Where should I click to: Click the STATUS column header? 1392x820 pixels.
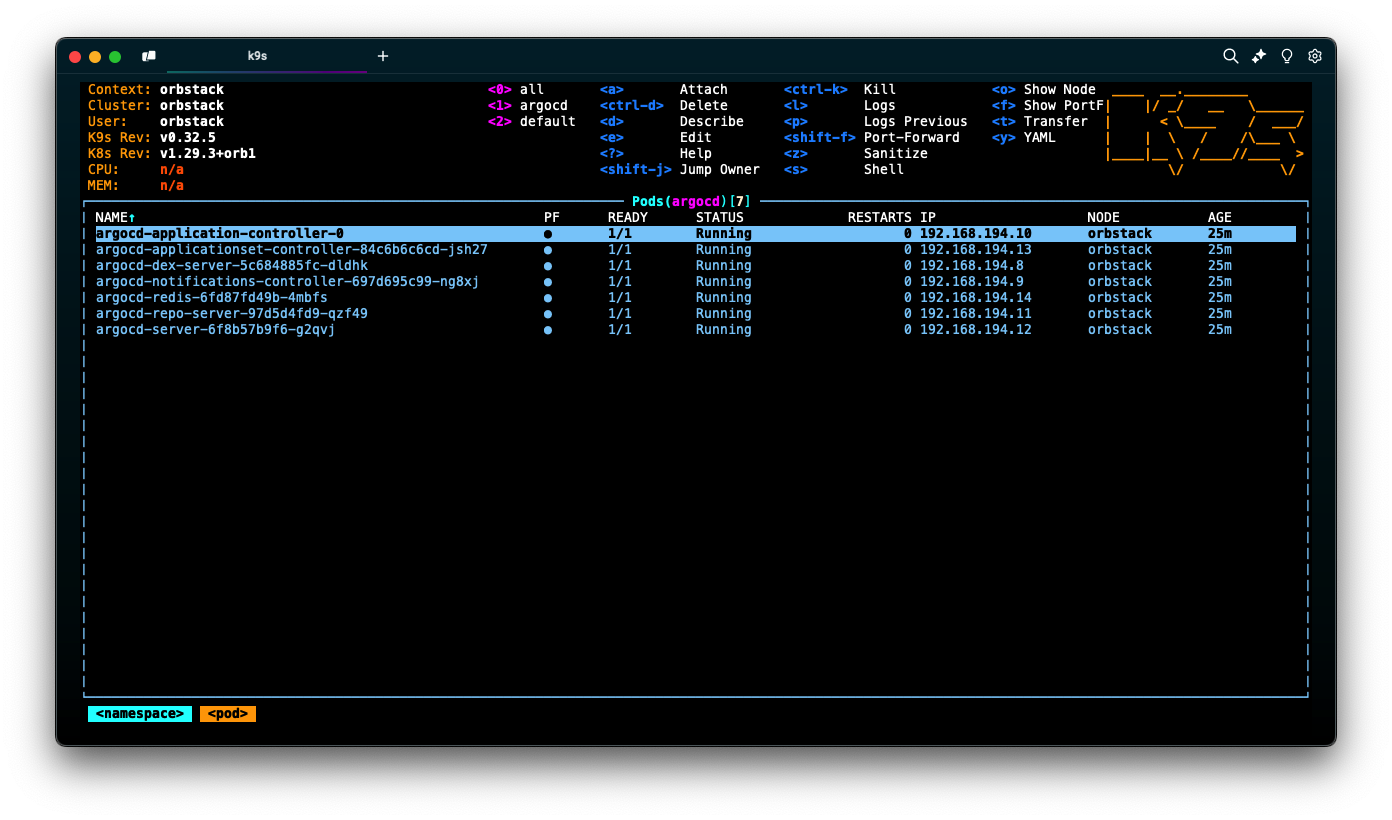coord(720,217)
